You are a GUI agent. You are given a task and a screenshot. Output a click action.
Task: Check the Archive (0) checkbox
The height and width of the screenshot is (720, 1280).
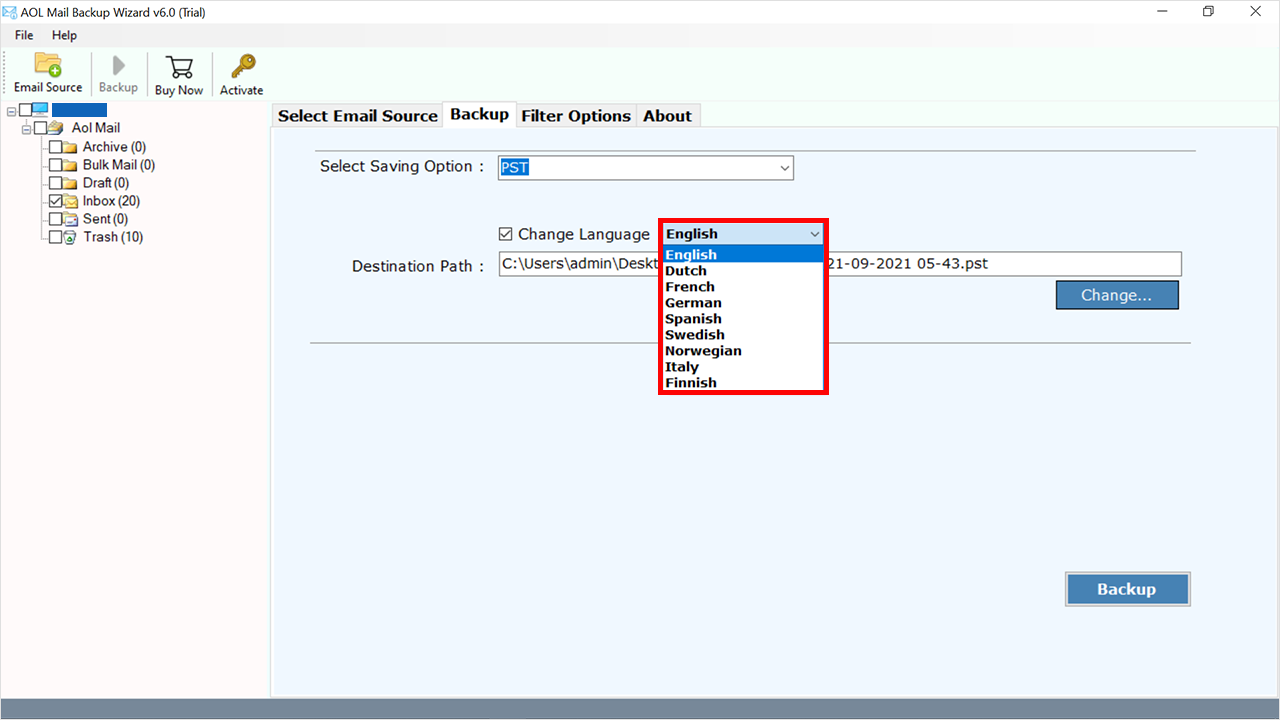pyautogui.click(x=55, y=147)
